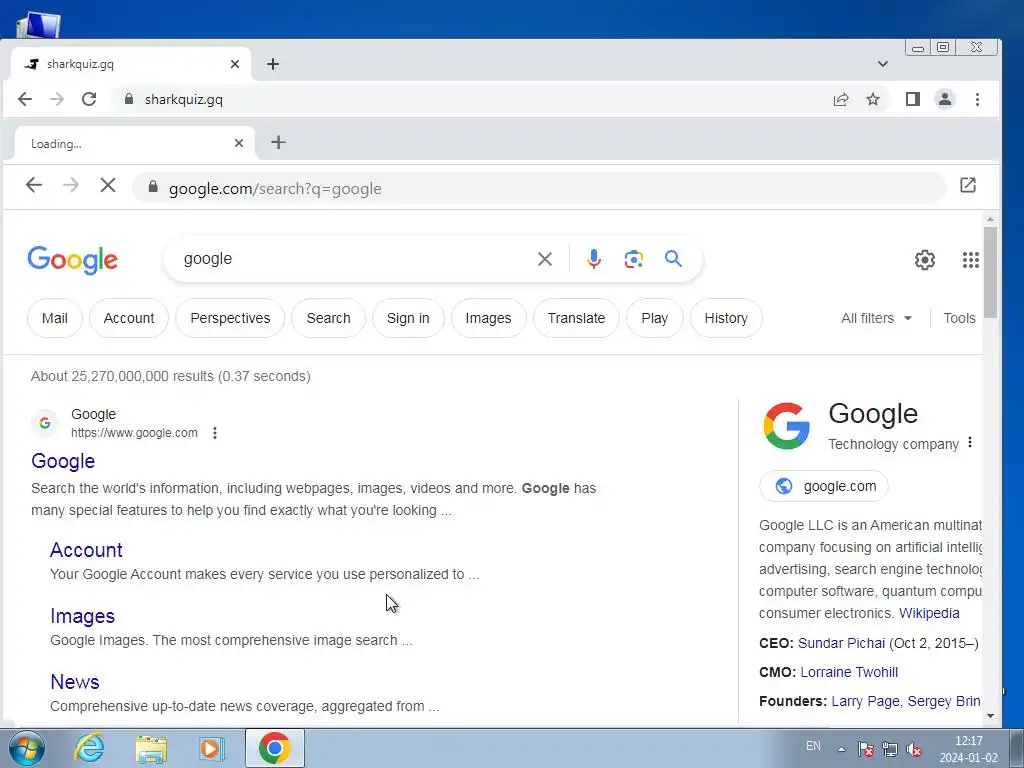
Task: Select the History filter chip
Action: [x=726, y=318]
